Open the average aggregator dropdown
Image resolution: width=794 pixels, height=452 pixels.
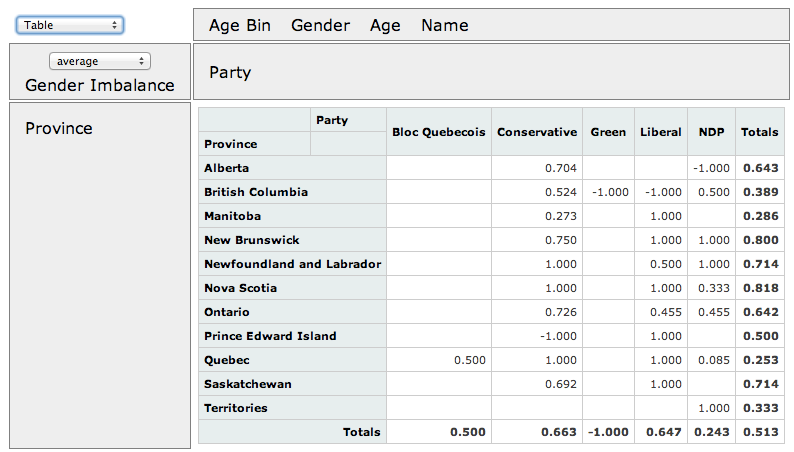[98, 61]
